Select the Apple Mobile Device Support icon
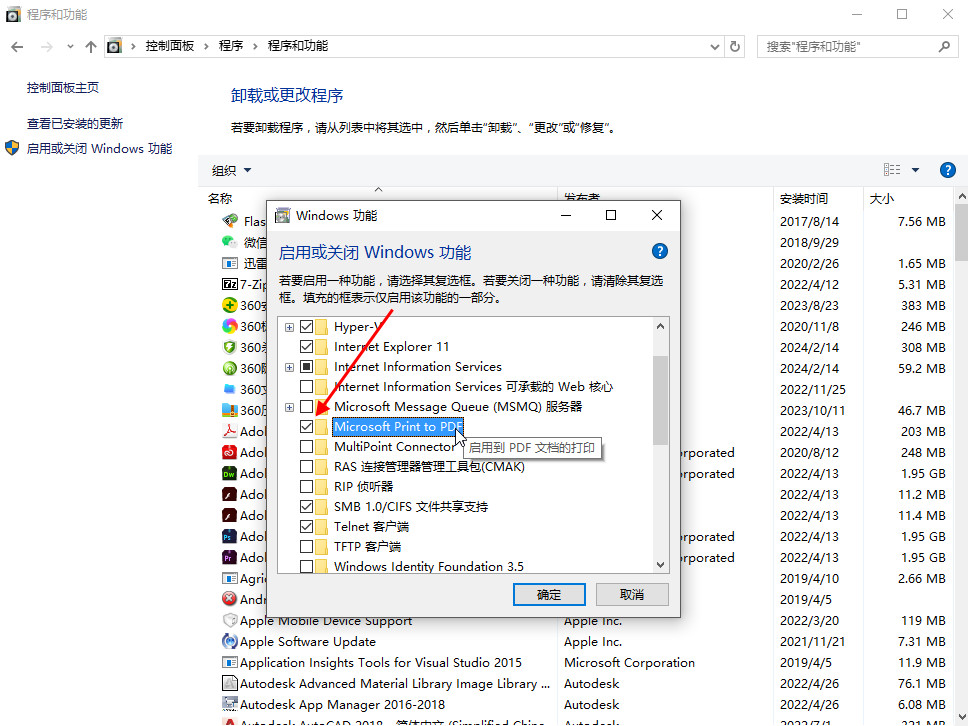Screen dimensions: 968x726 230,620
